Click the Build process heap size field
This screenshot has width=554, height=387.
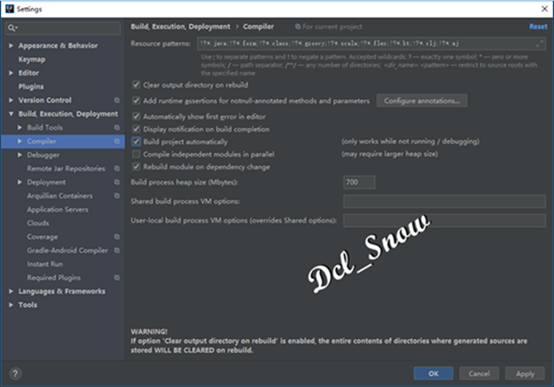pyautogui.click(x=359, y=182)
